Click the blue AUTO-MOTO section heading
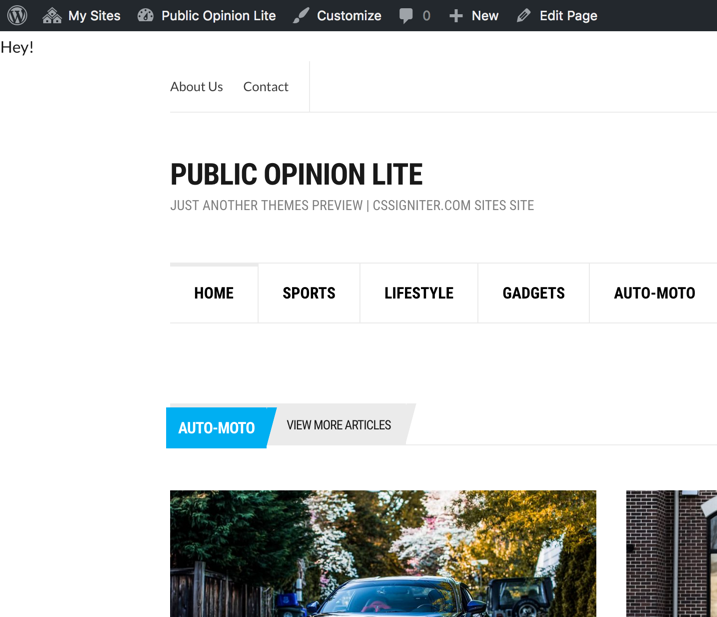 click(217, 428)
